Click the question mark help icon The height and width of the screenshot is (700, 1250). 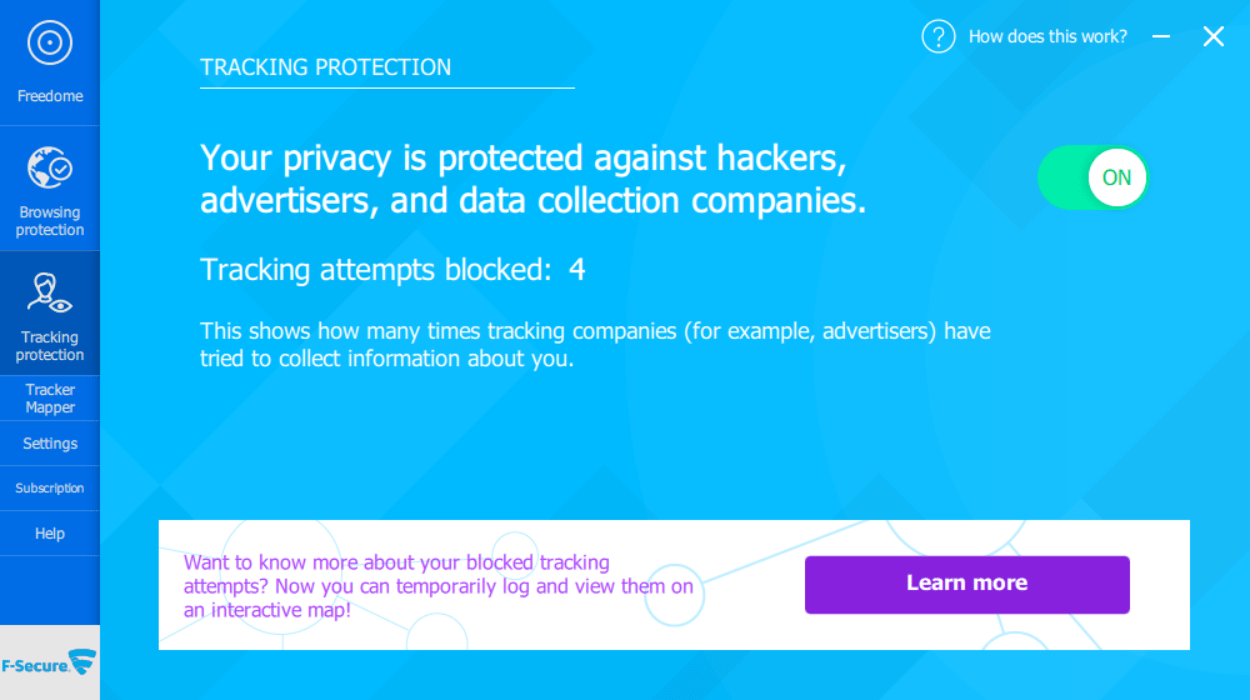pyautogui.click(x=938, y=37)
